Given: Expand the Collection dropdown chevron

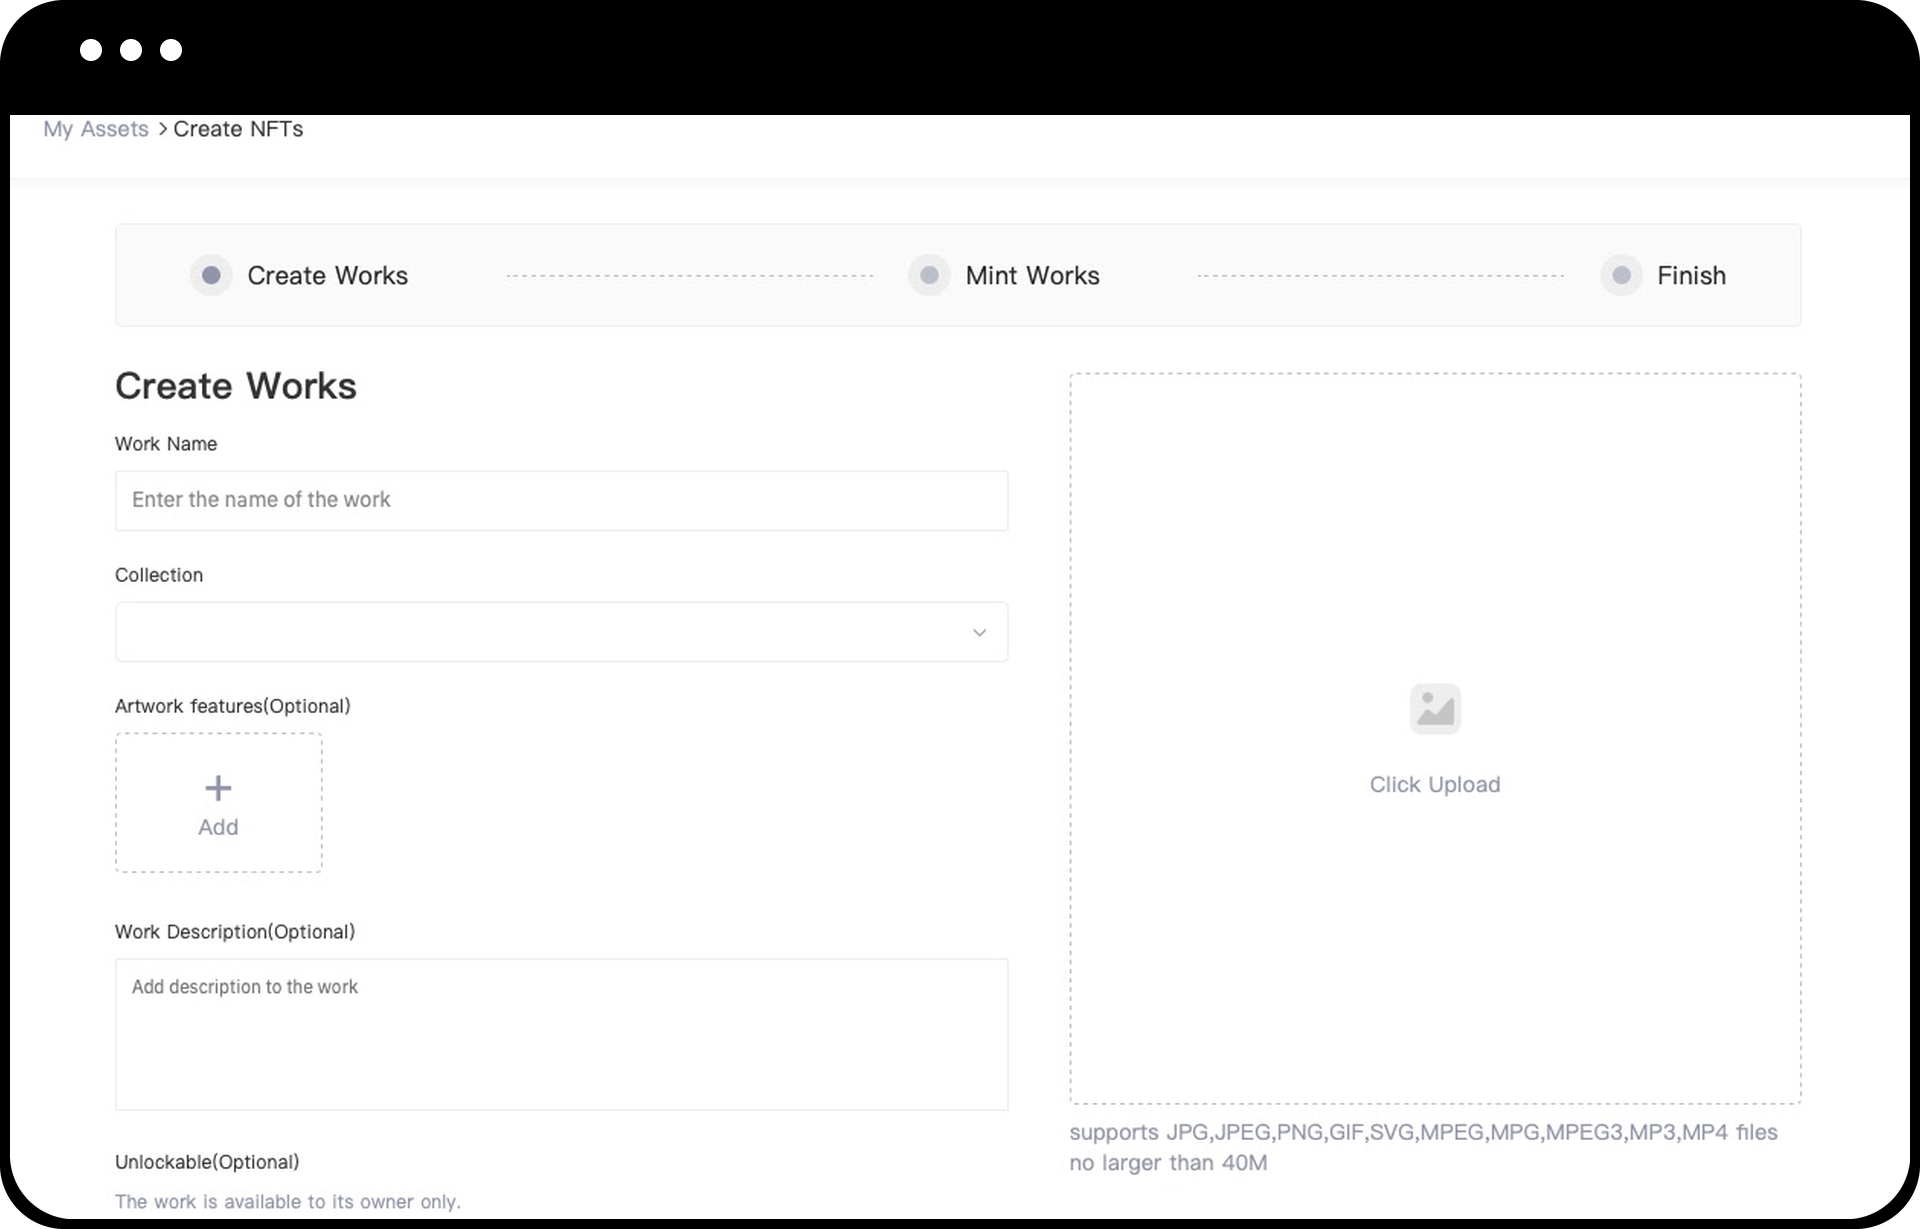Looking at the screenshot, I should click(x=979, y=632).
